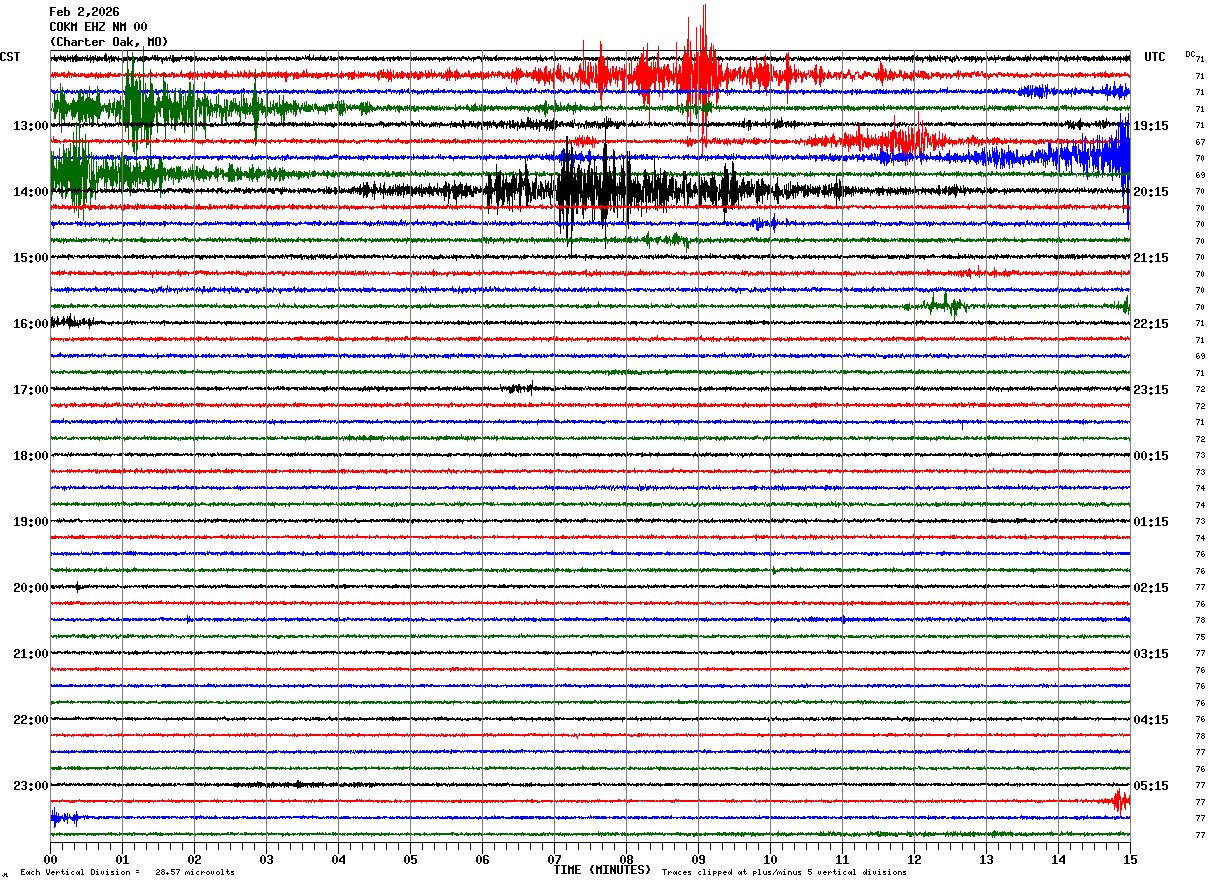Select the COKM EHZ NM 00 station label
The height and width of the screenshot is (886, 1210).
[x=98, y=27]
